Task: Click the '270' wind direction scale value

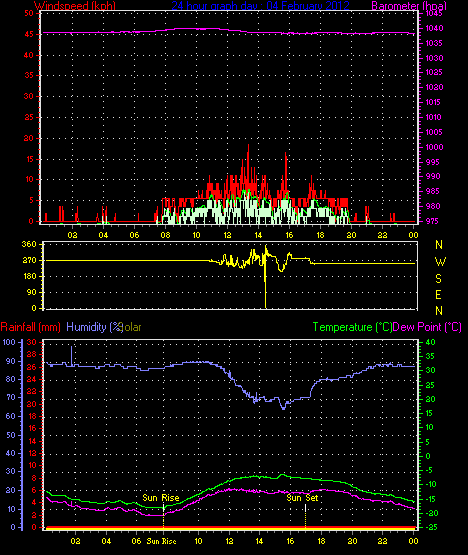Action: pyautogui.click(x=29, y=260)
